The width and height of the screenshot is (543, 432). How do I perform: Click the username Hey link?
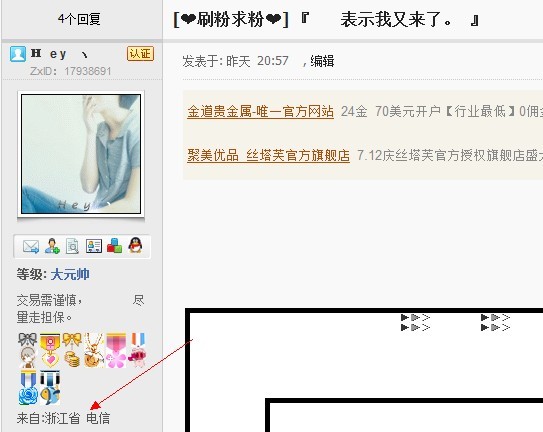click(59, 54)
